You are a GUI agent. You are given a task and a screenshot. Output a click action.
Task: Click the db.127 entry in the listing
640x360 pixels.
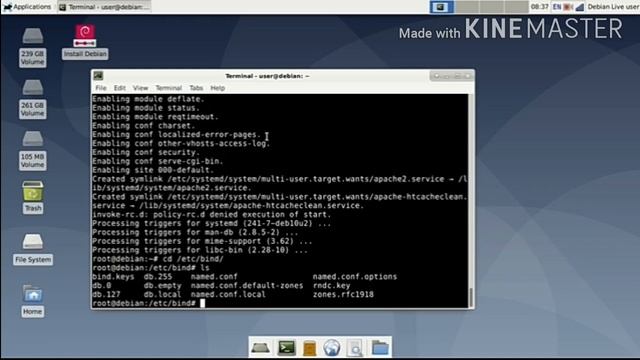click(x=106, y=294)
